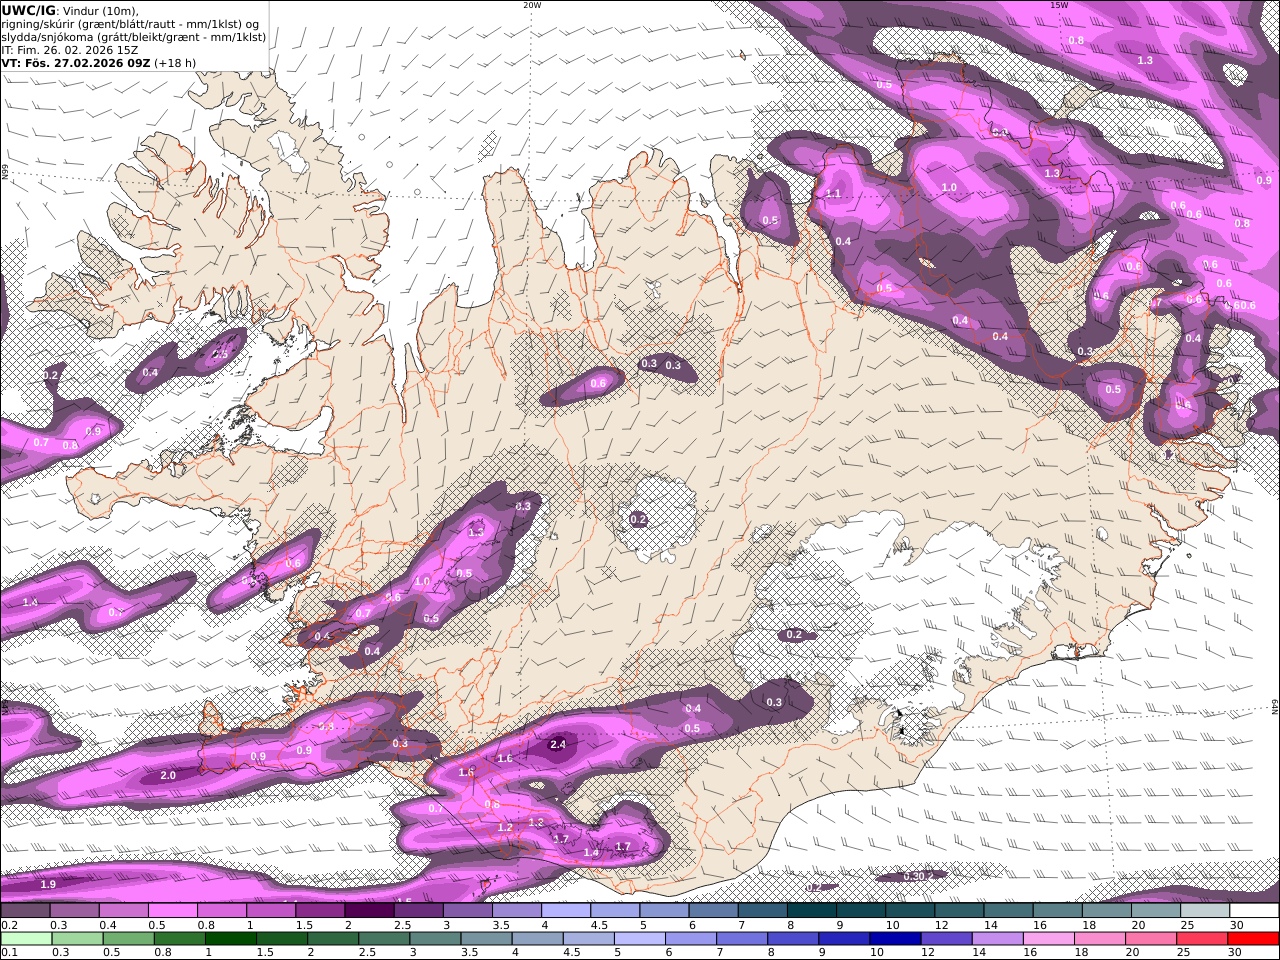
Task: Click the pale green 0.1 rain legend swatch
Action: click(x=26, y=939)
